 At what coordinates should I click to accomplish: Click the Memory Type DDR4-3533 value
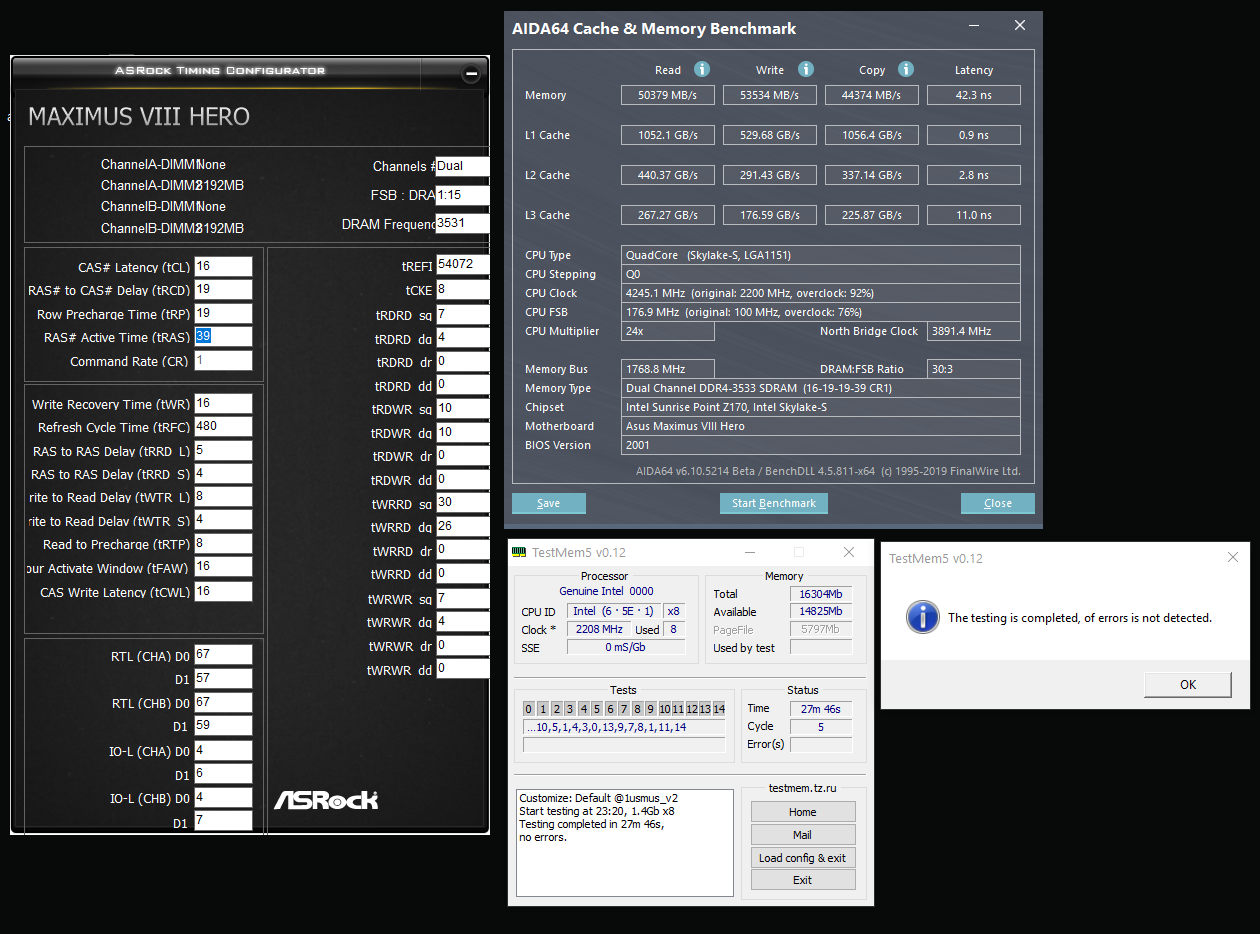tap(821, 388)
